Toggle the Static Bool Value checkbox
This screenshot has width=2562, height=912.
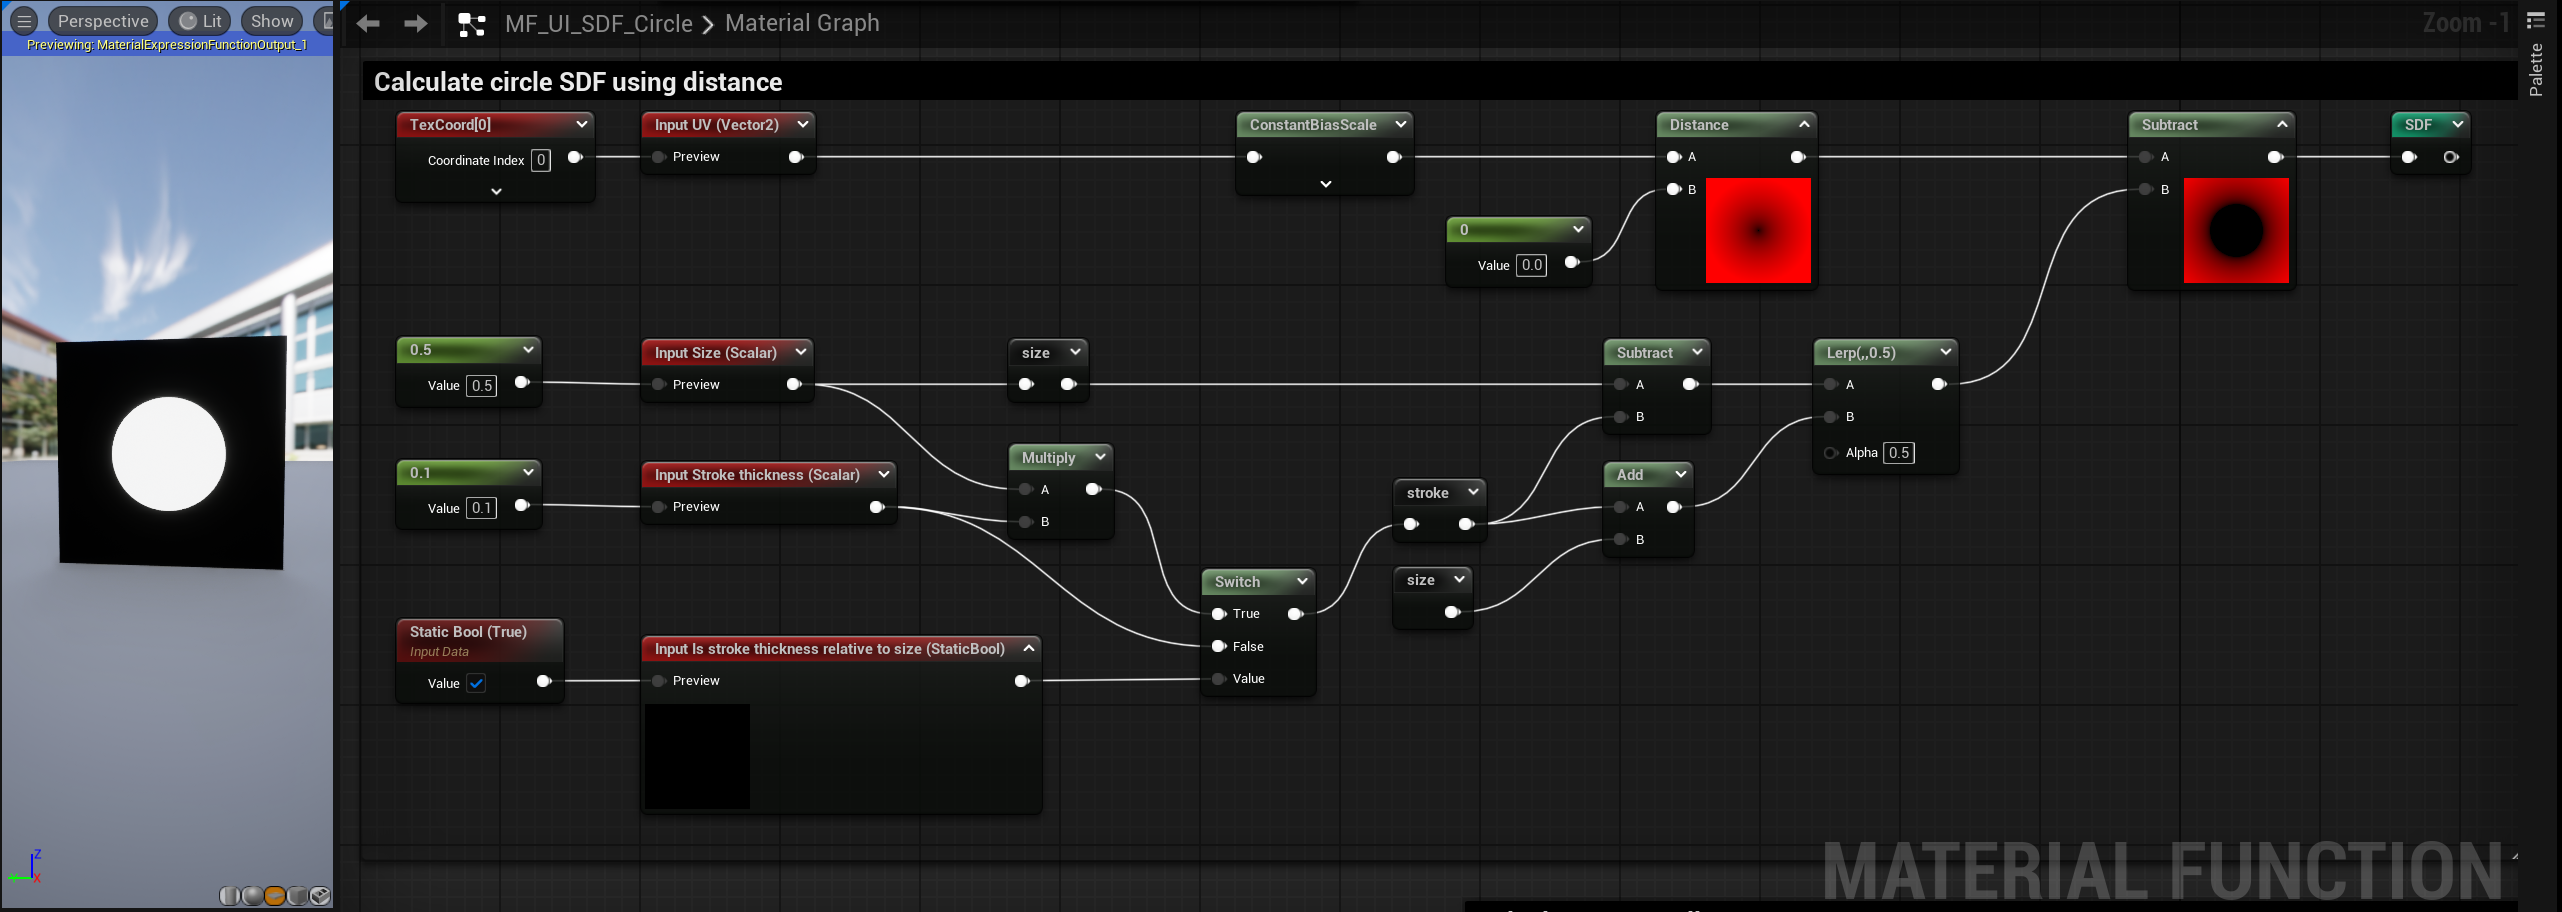click(476, 683)
